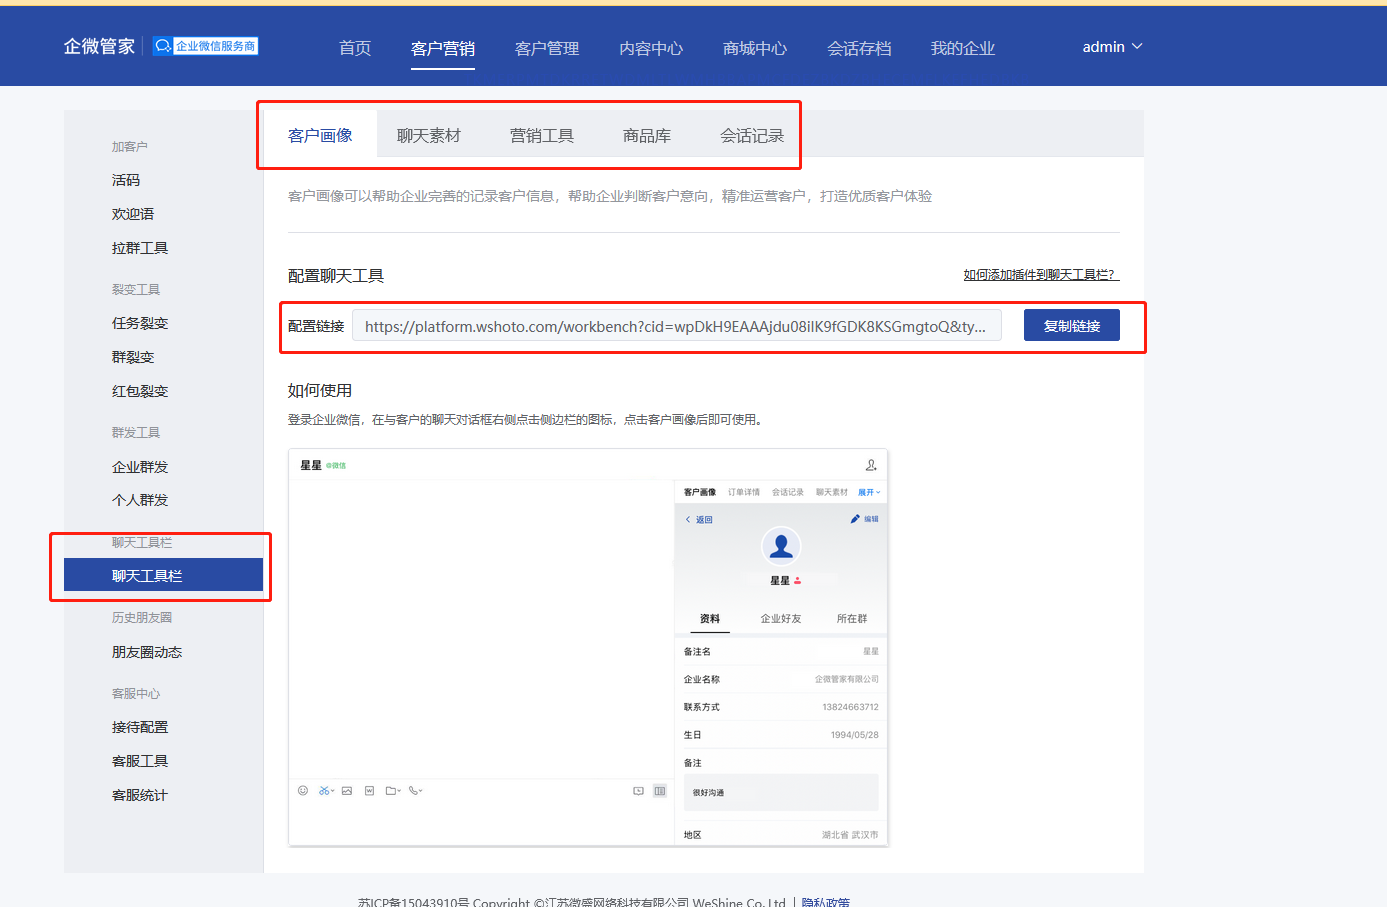Switch to the 商品库 tab
The width and height of the screenshot is (1387, 907).
pyautogui.click(x=647, y=135)
